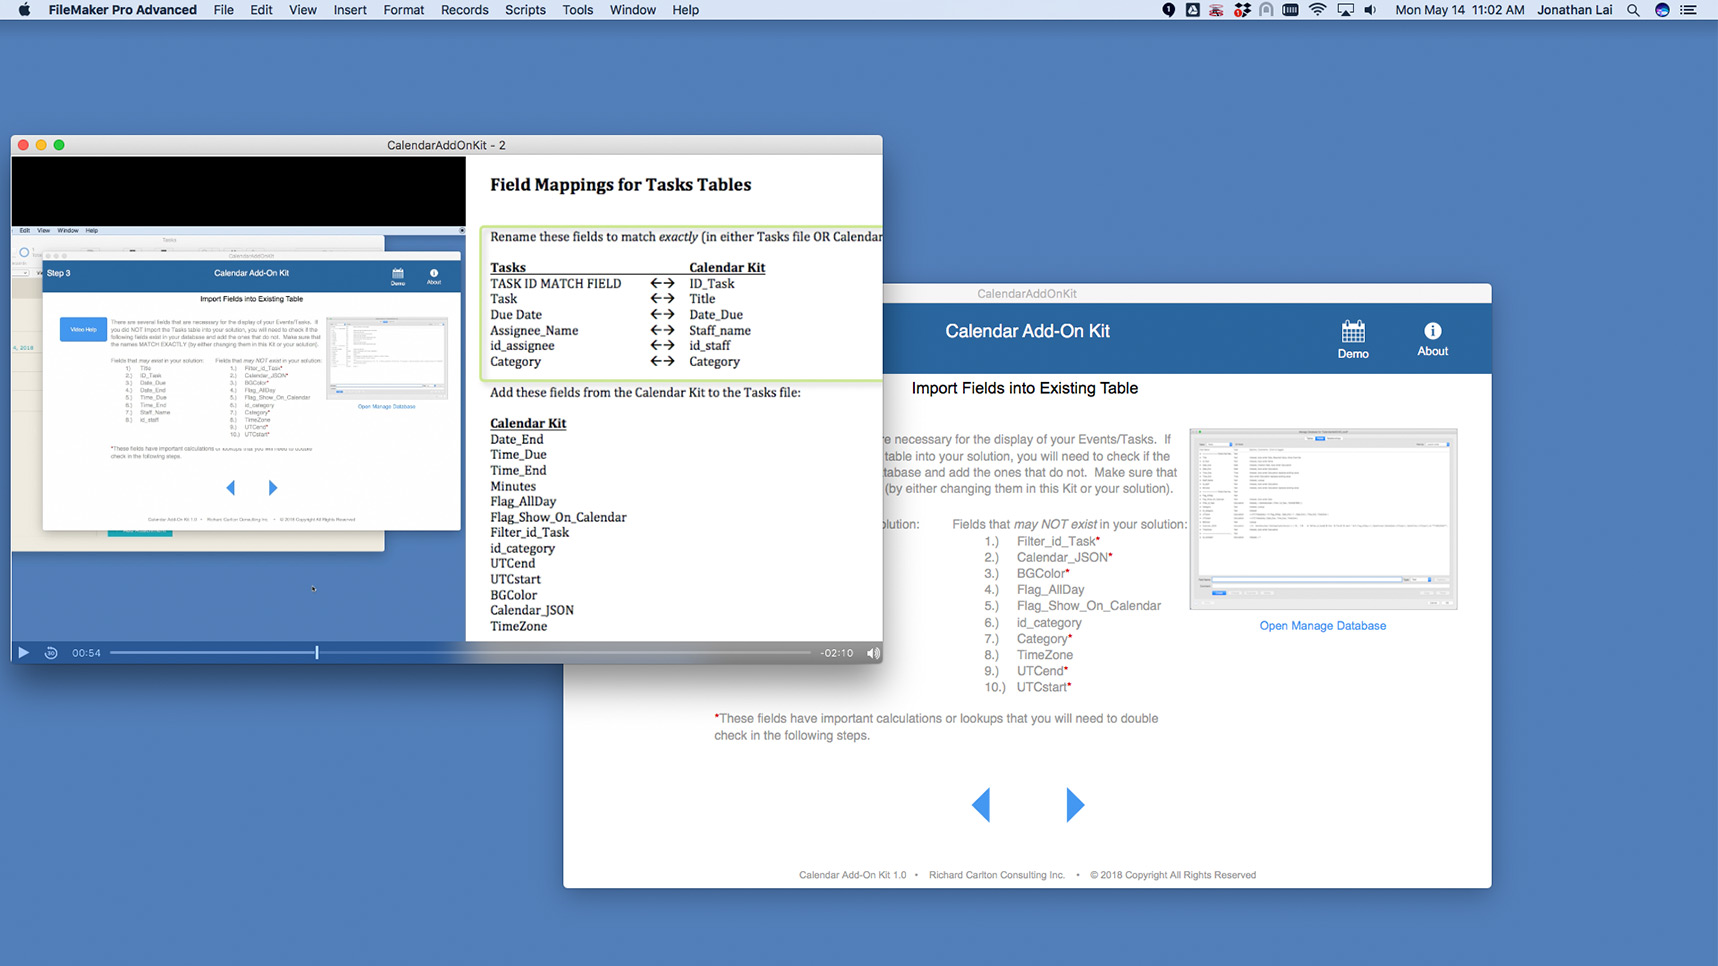Open the File menu
1718x966 pixels.
(224, 10)
